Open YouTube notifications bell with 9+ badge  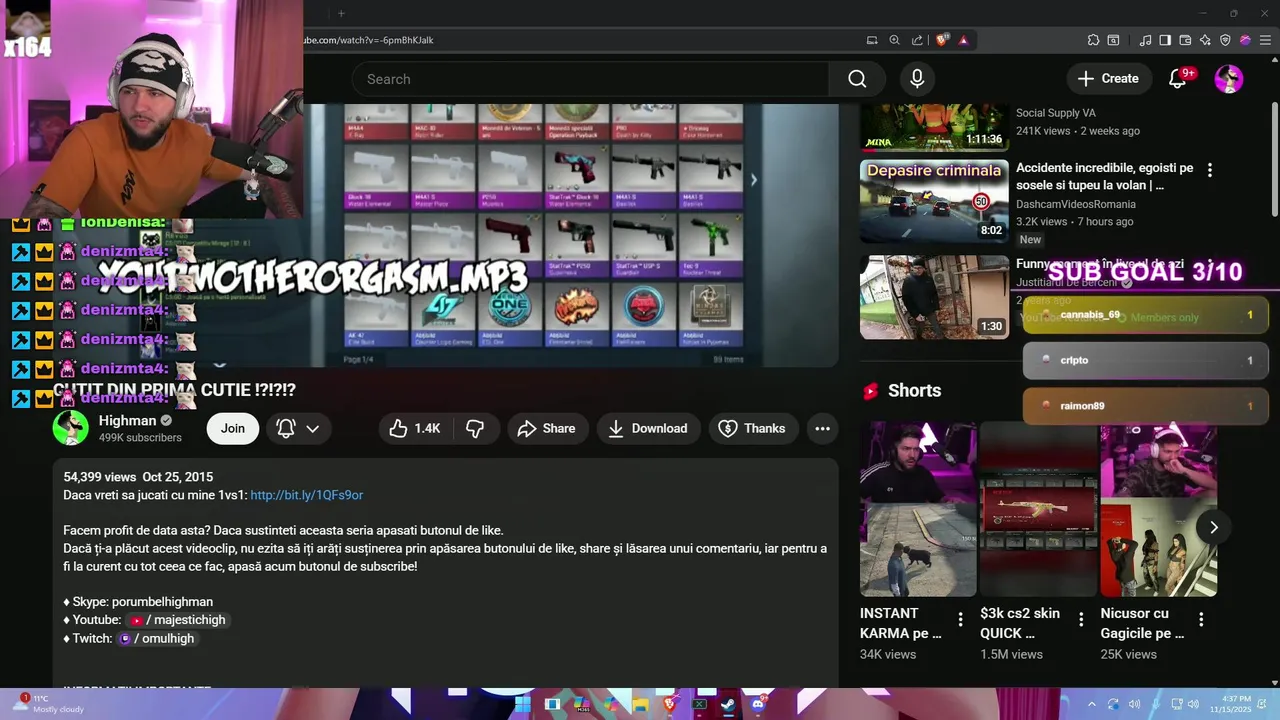click(x=1178, y=79)
